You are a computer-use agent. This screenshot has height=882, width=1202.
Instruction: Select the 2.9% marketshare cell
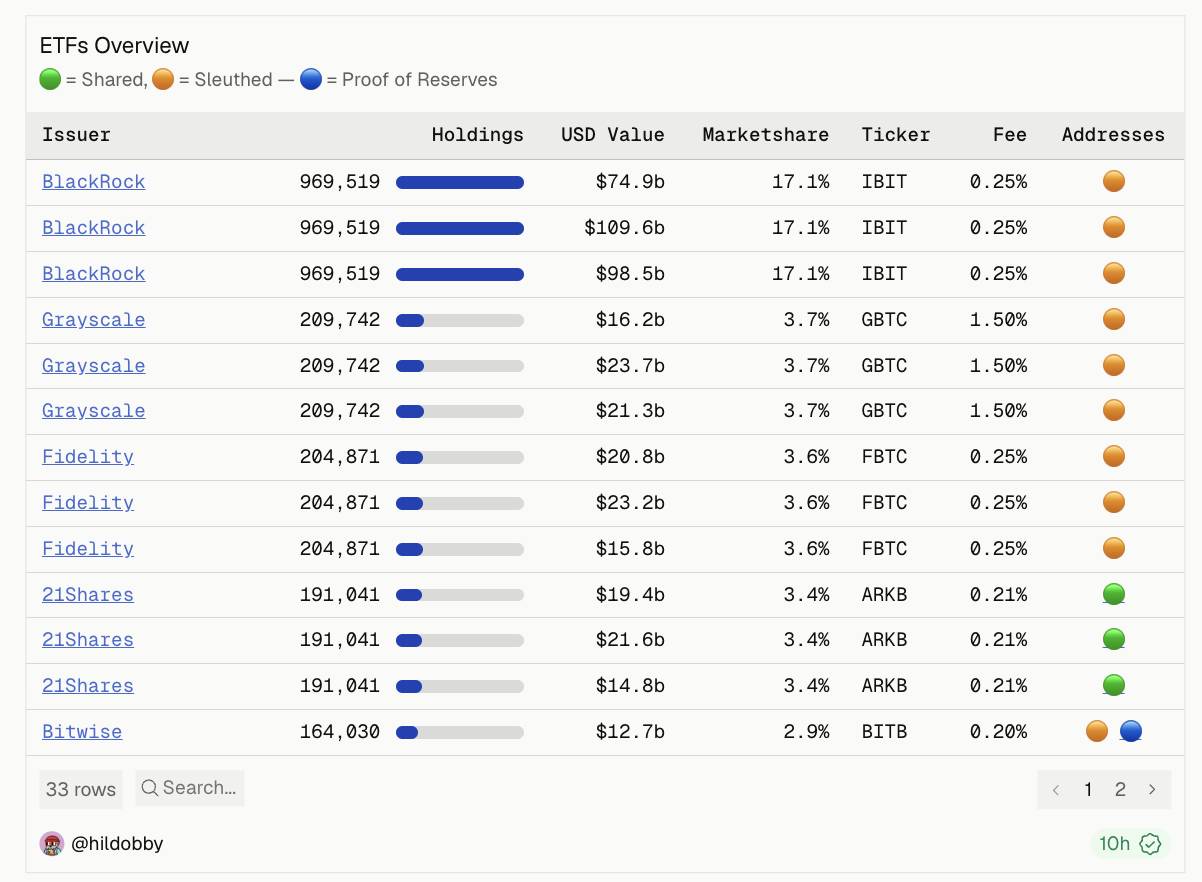(806, 732)
